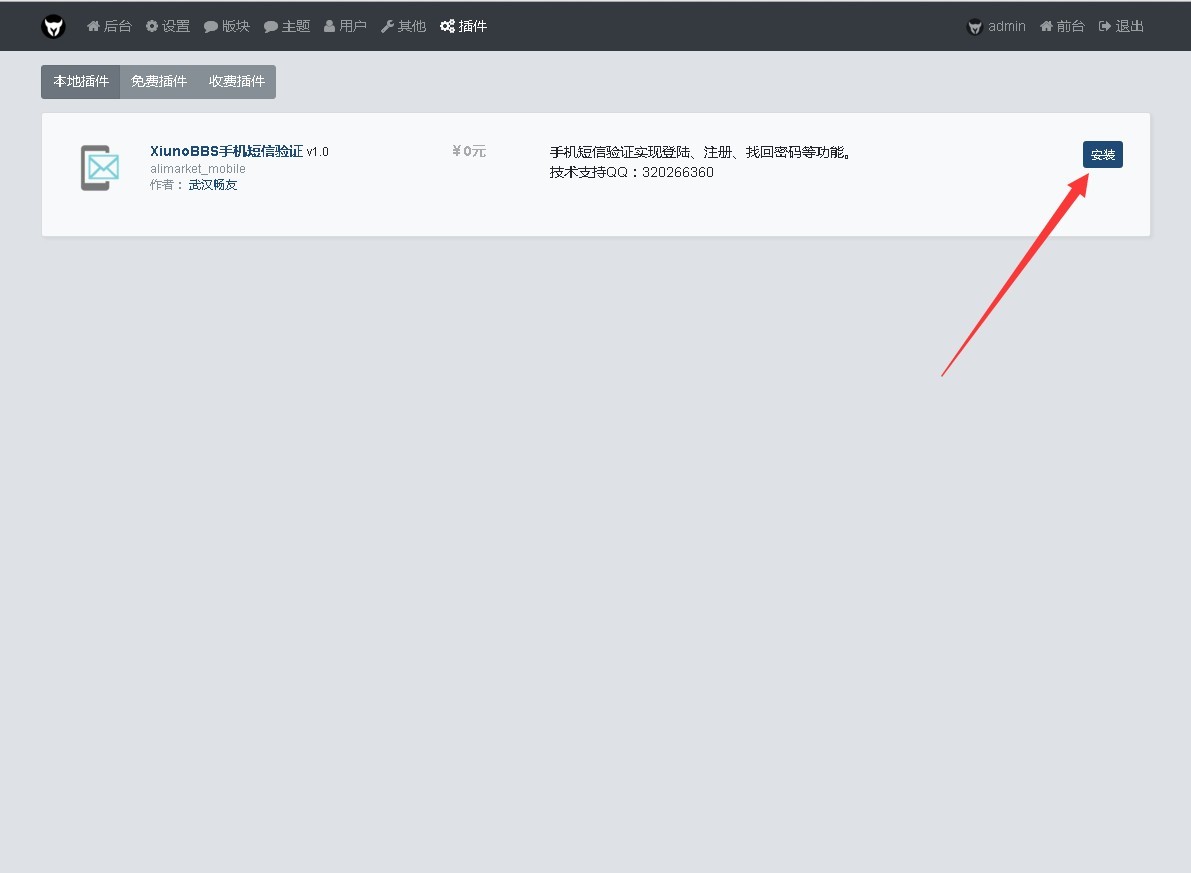Viewport: 1191px width, 873px height.
Task: Click the 技术支持QQ：320266360 text
Action: point(631,172)
